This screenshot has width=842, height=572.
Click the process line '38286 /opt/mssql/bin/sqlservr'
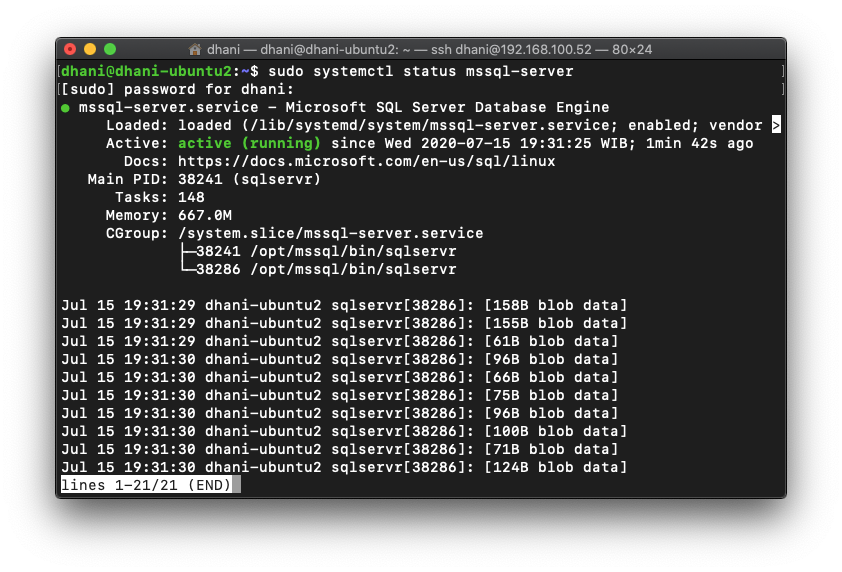[x=326, y=269]
